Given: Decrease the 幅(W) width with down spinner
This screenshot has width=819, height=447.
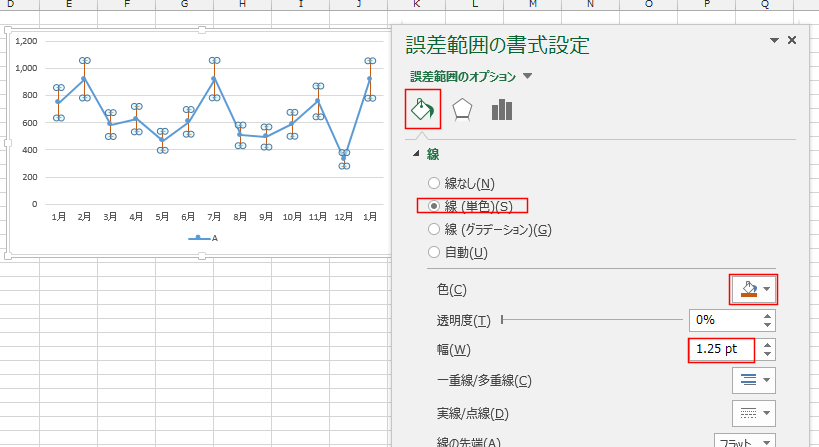Looking at the screenshot, I should click(x=767, y=355).
